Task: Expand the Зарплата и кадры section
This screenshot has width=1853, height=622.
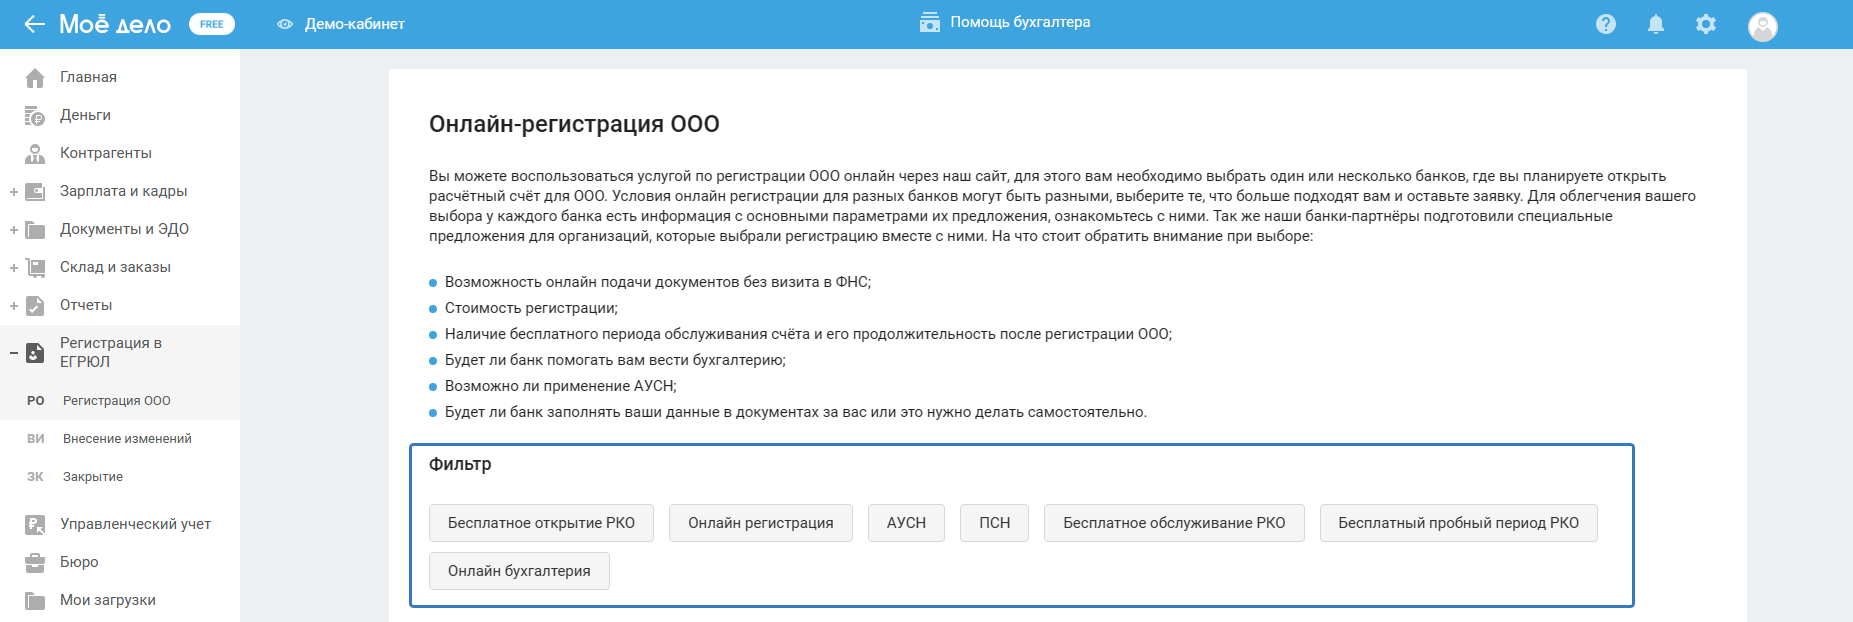Action: pyautogui.click(x=14, y=192)
